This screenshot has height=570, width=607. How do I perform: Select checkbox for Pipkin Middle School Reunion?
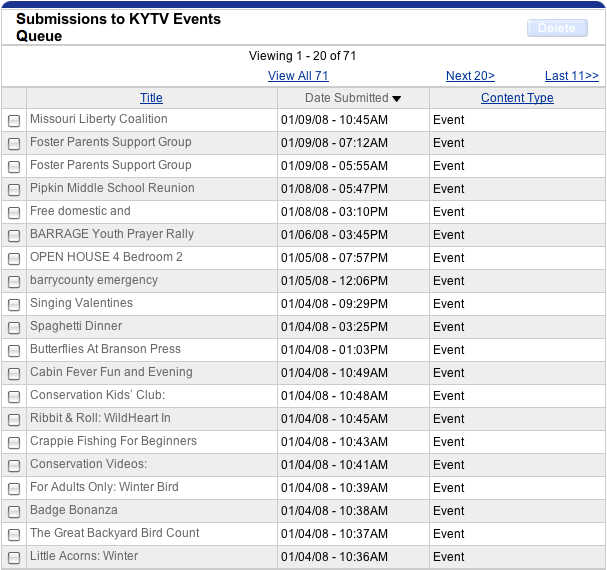point(14,190)
